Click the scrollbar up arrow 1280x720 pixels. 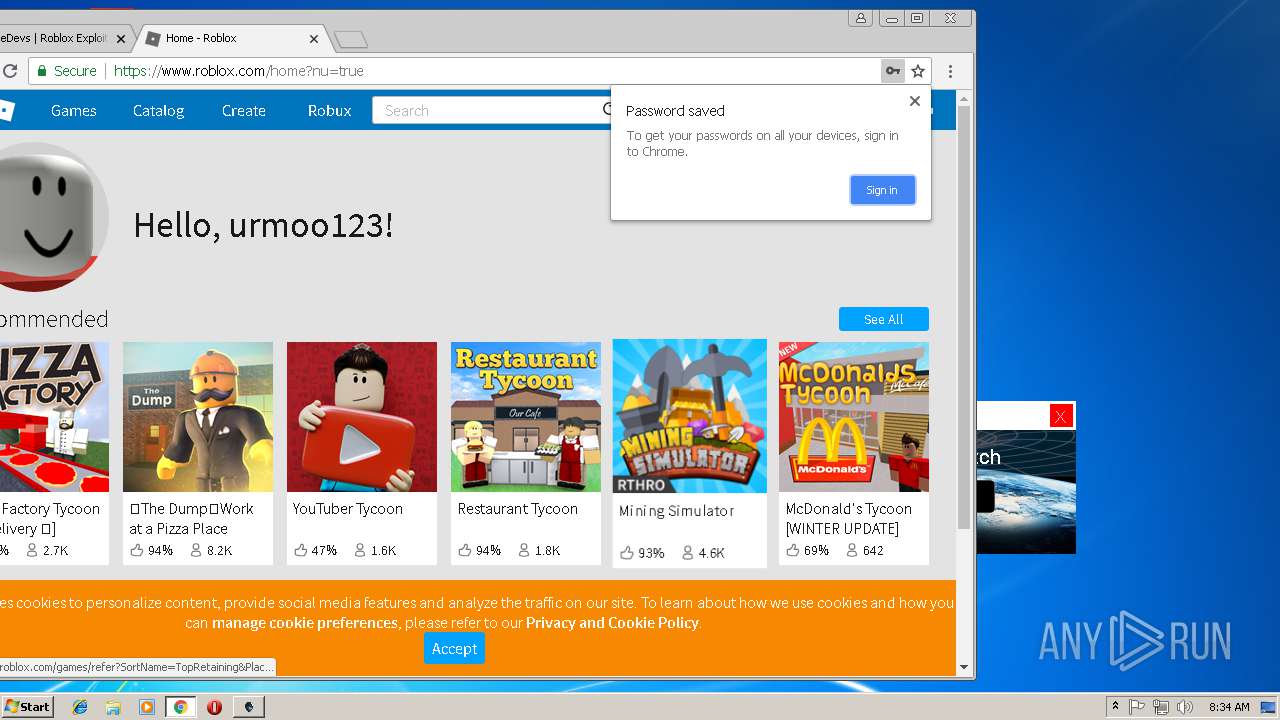(964, 98)
